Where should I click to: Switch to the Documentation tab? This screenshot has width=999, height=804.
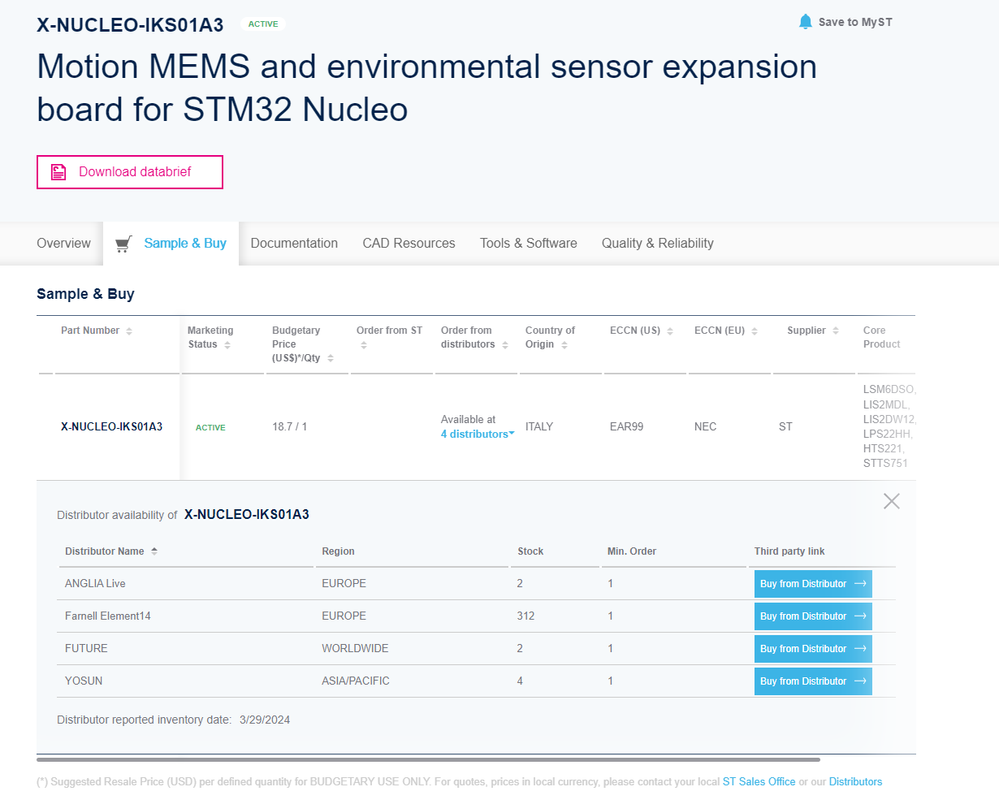pos(294,243)
